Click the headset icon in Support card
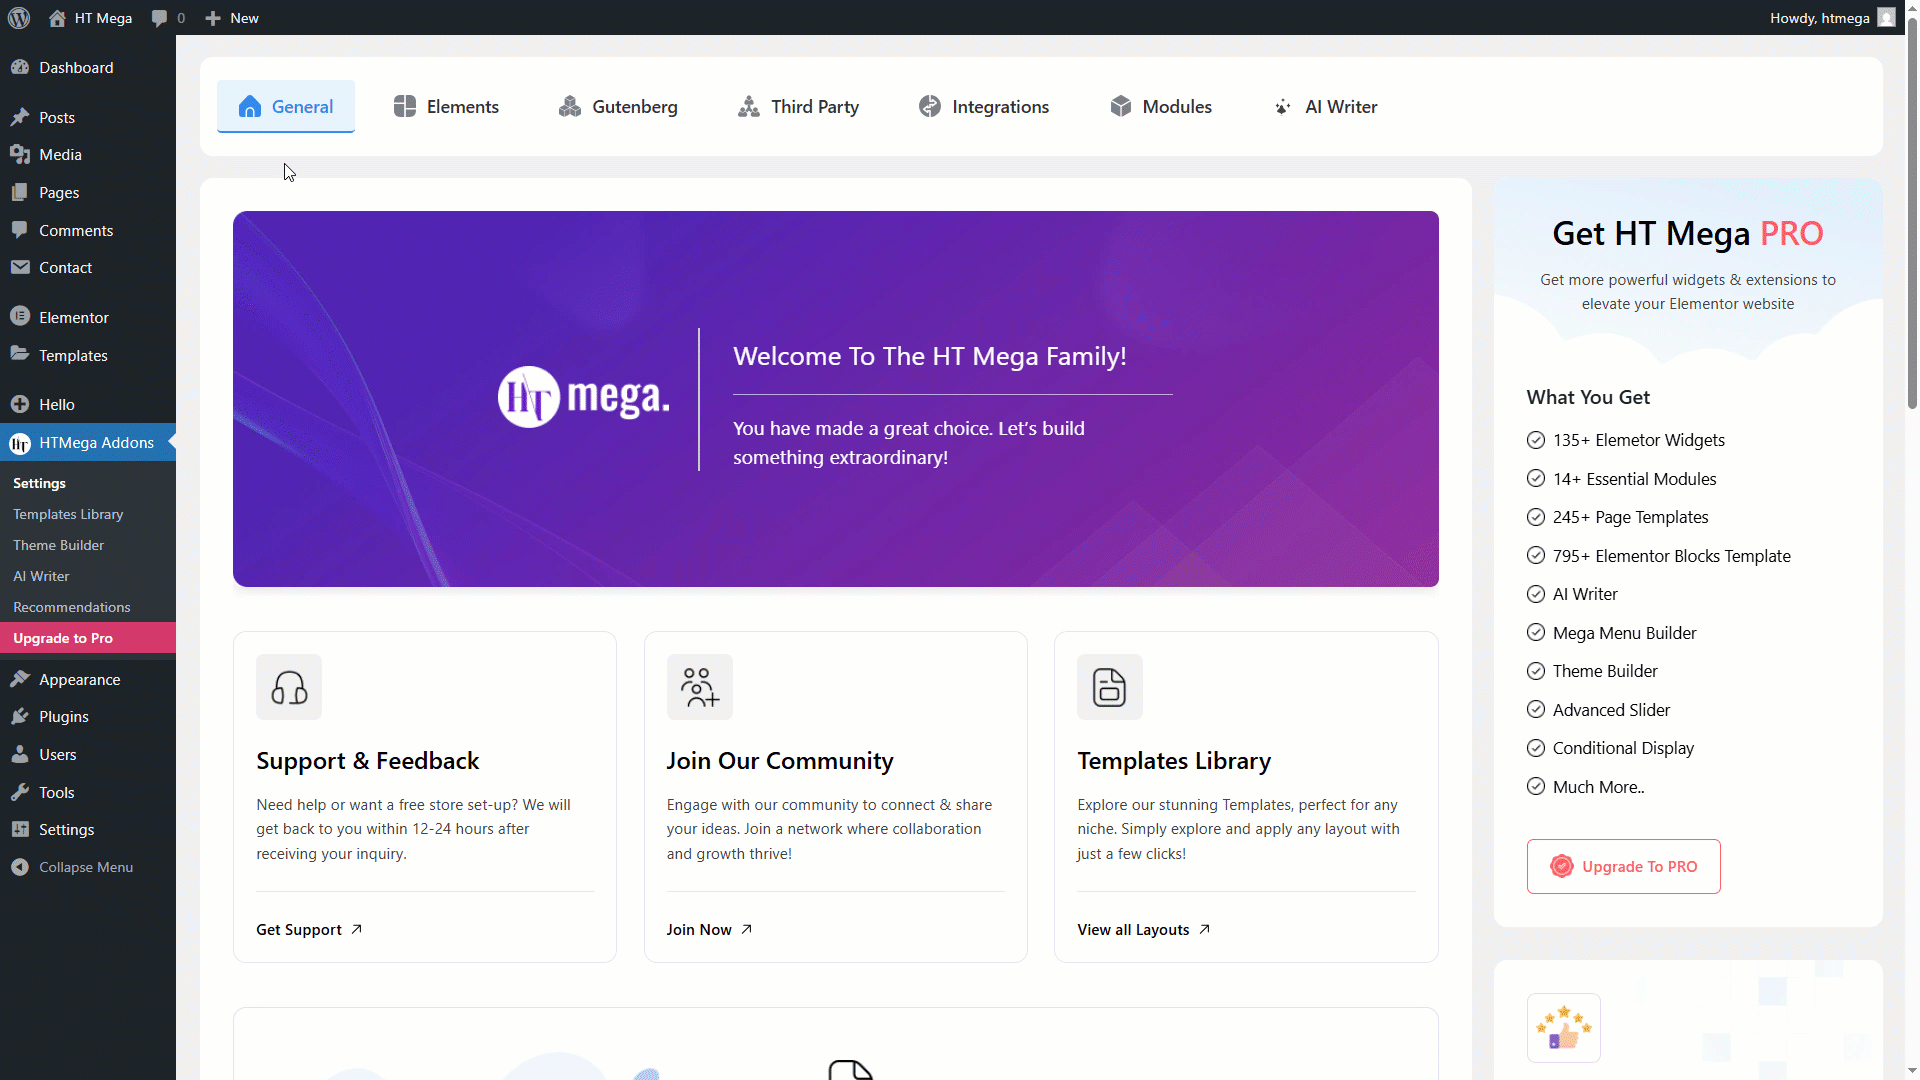 pos(289,687)
